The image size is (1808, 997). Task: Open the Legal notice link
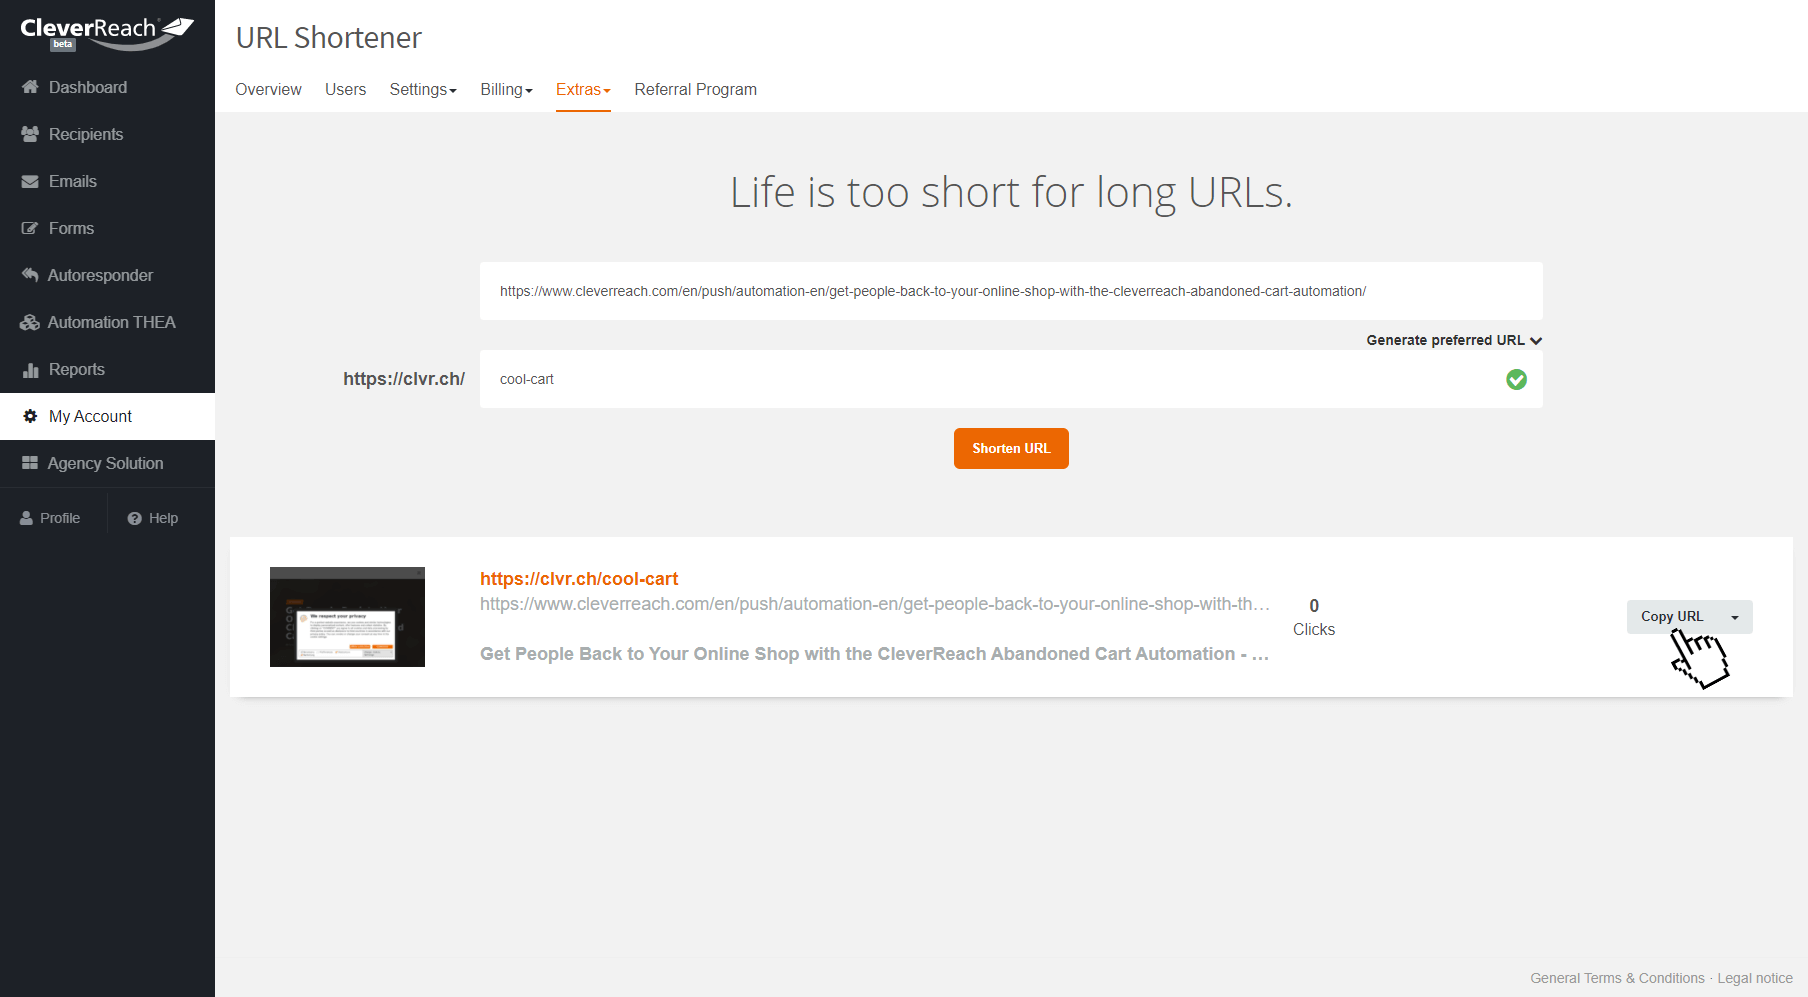click(x=1755, y=978)
